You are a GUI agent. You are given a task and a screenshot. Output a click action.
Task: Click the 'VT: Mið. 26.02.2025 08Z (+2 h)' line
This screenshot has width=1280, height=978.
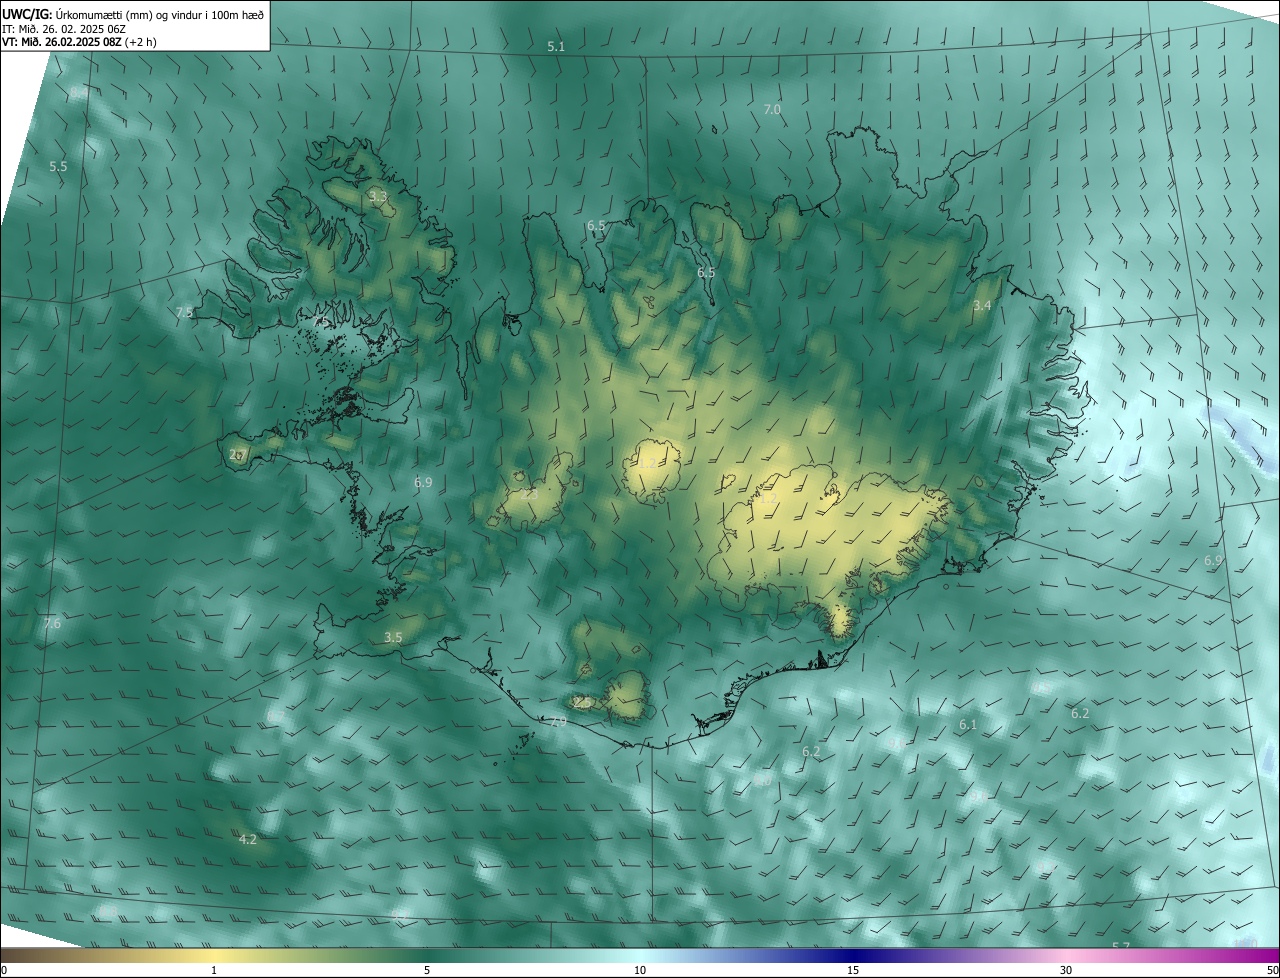[x=79, y=42]
